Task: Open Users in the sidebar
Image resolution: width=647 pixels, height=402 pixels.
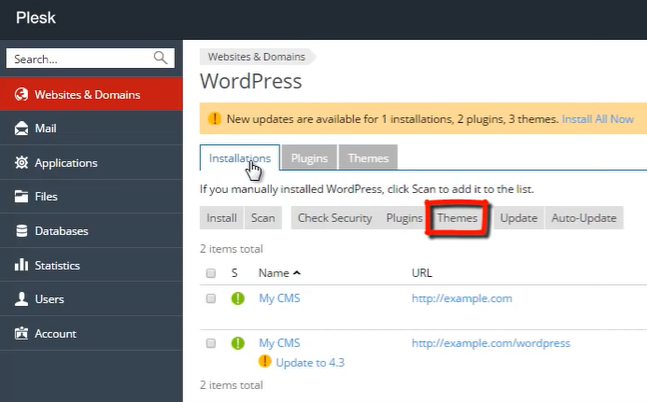Action: coord(91,299)
